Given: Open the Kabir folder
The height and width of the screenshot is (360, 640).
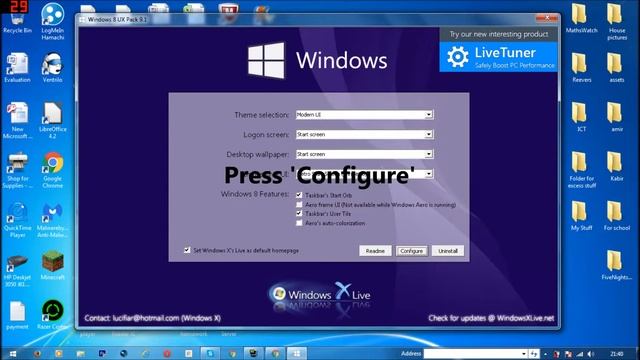Looking at the screenshot, I should (617, 167).
